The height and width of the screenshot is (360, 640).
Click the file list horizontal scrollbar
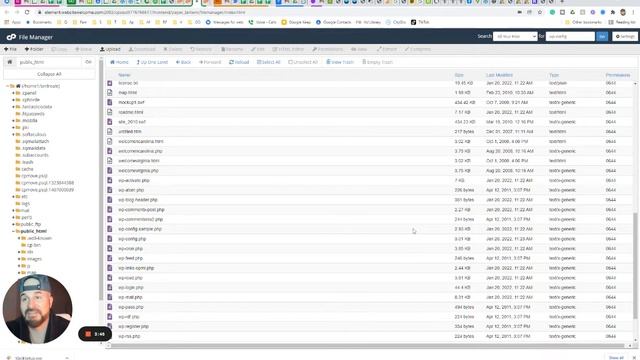coord(367,346)
